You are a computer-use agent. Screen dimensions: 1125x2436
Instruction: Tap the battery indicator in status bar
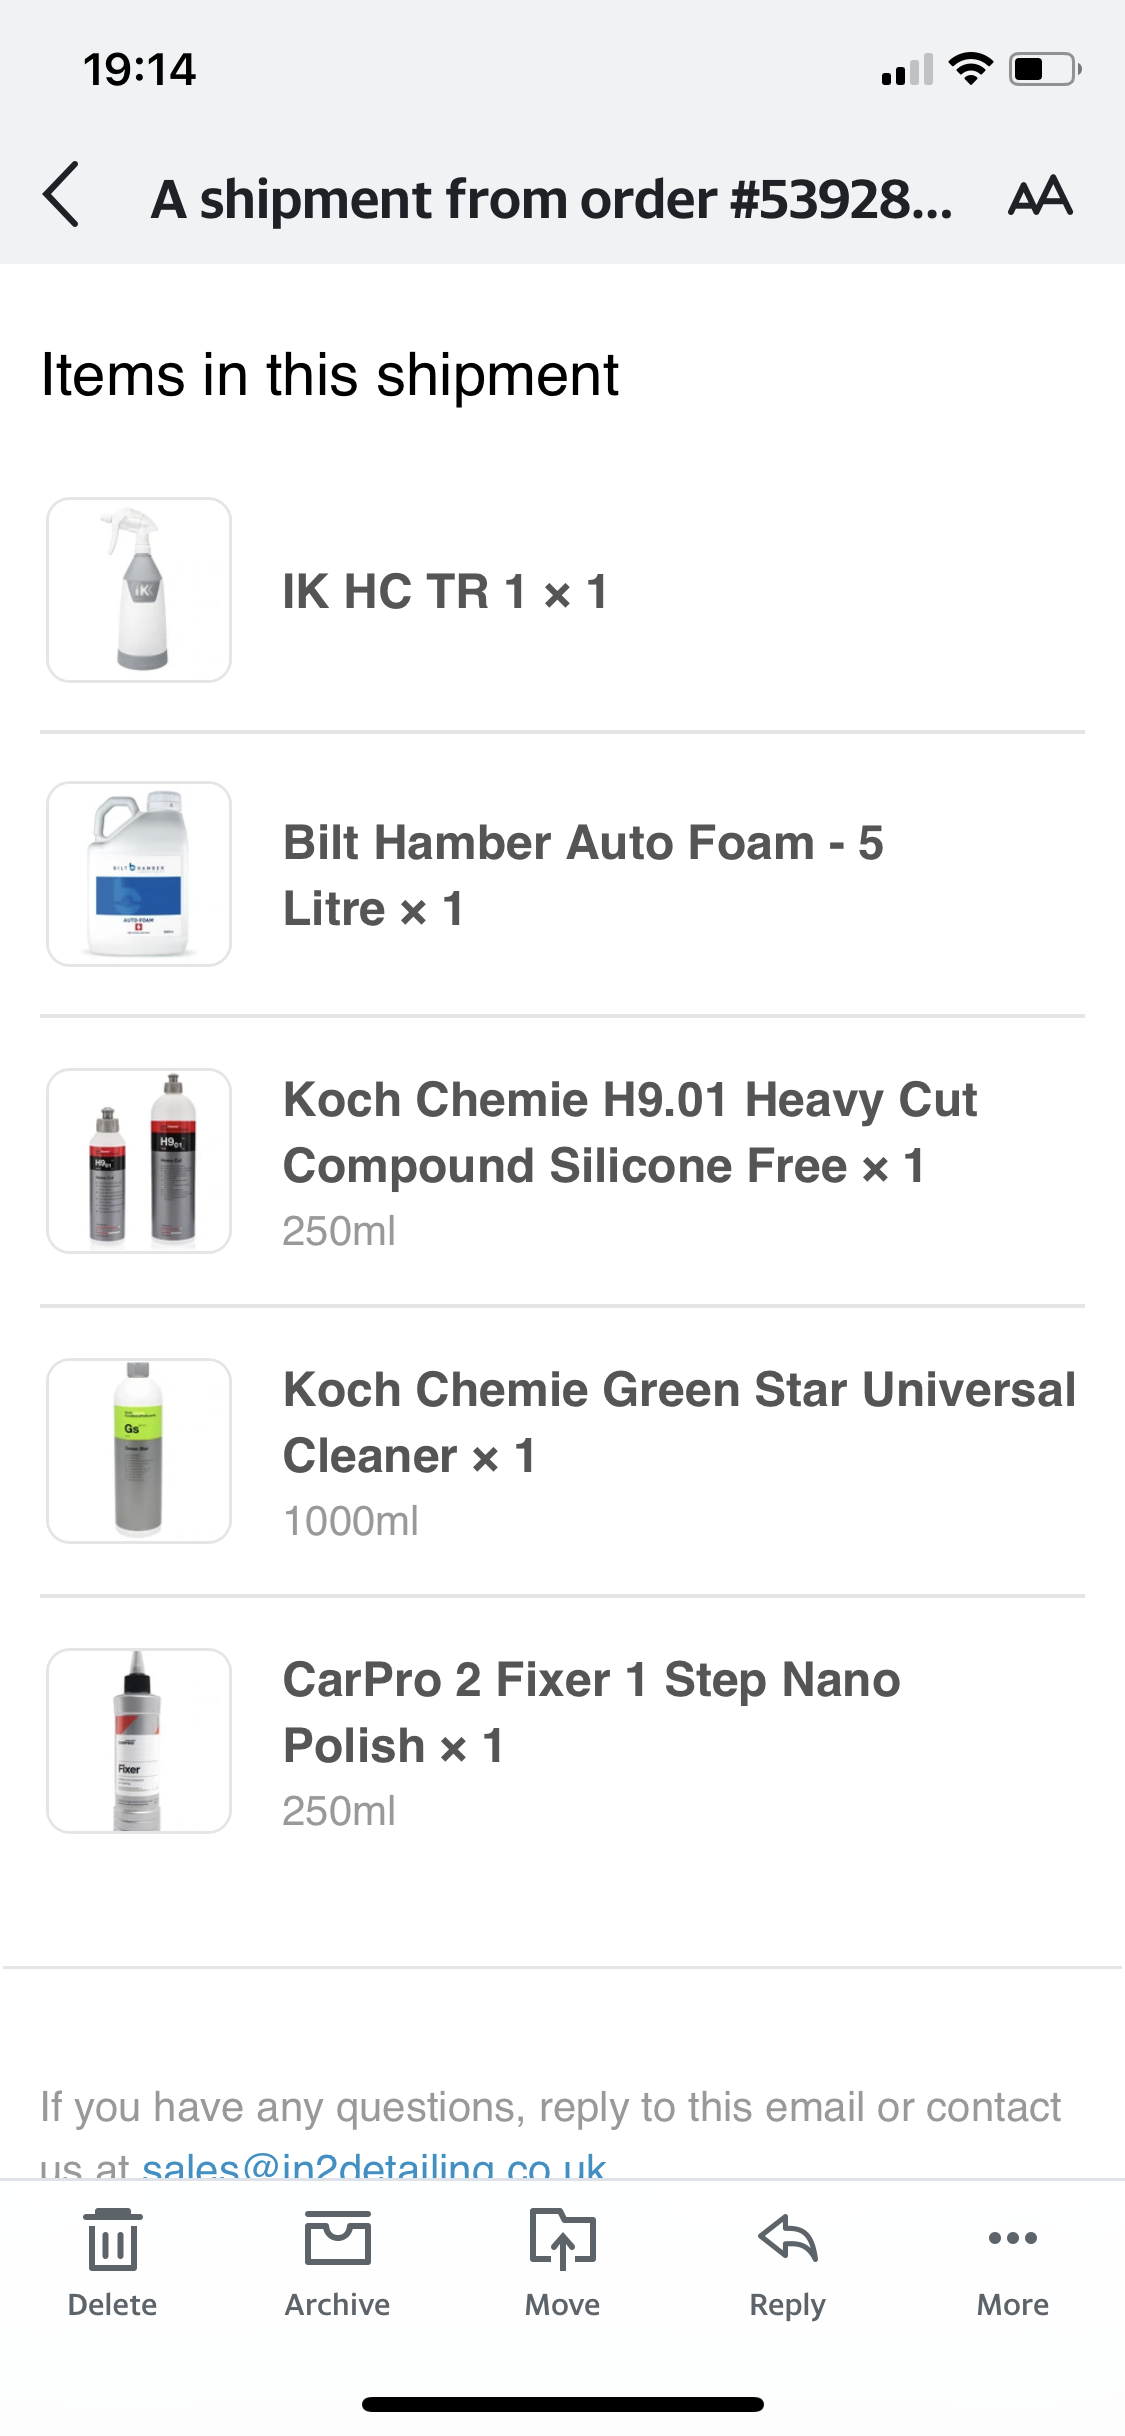1045,69
